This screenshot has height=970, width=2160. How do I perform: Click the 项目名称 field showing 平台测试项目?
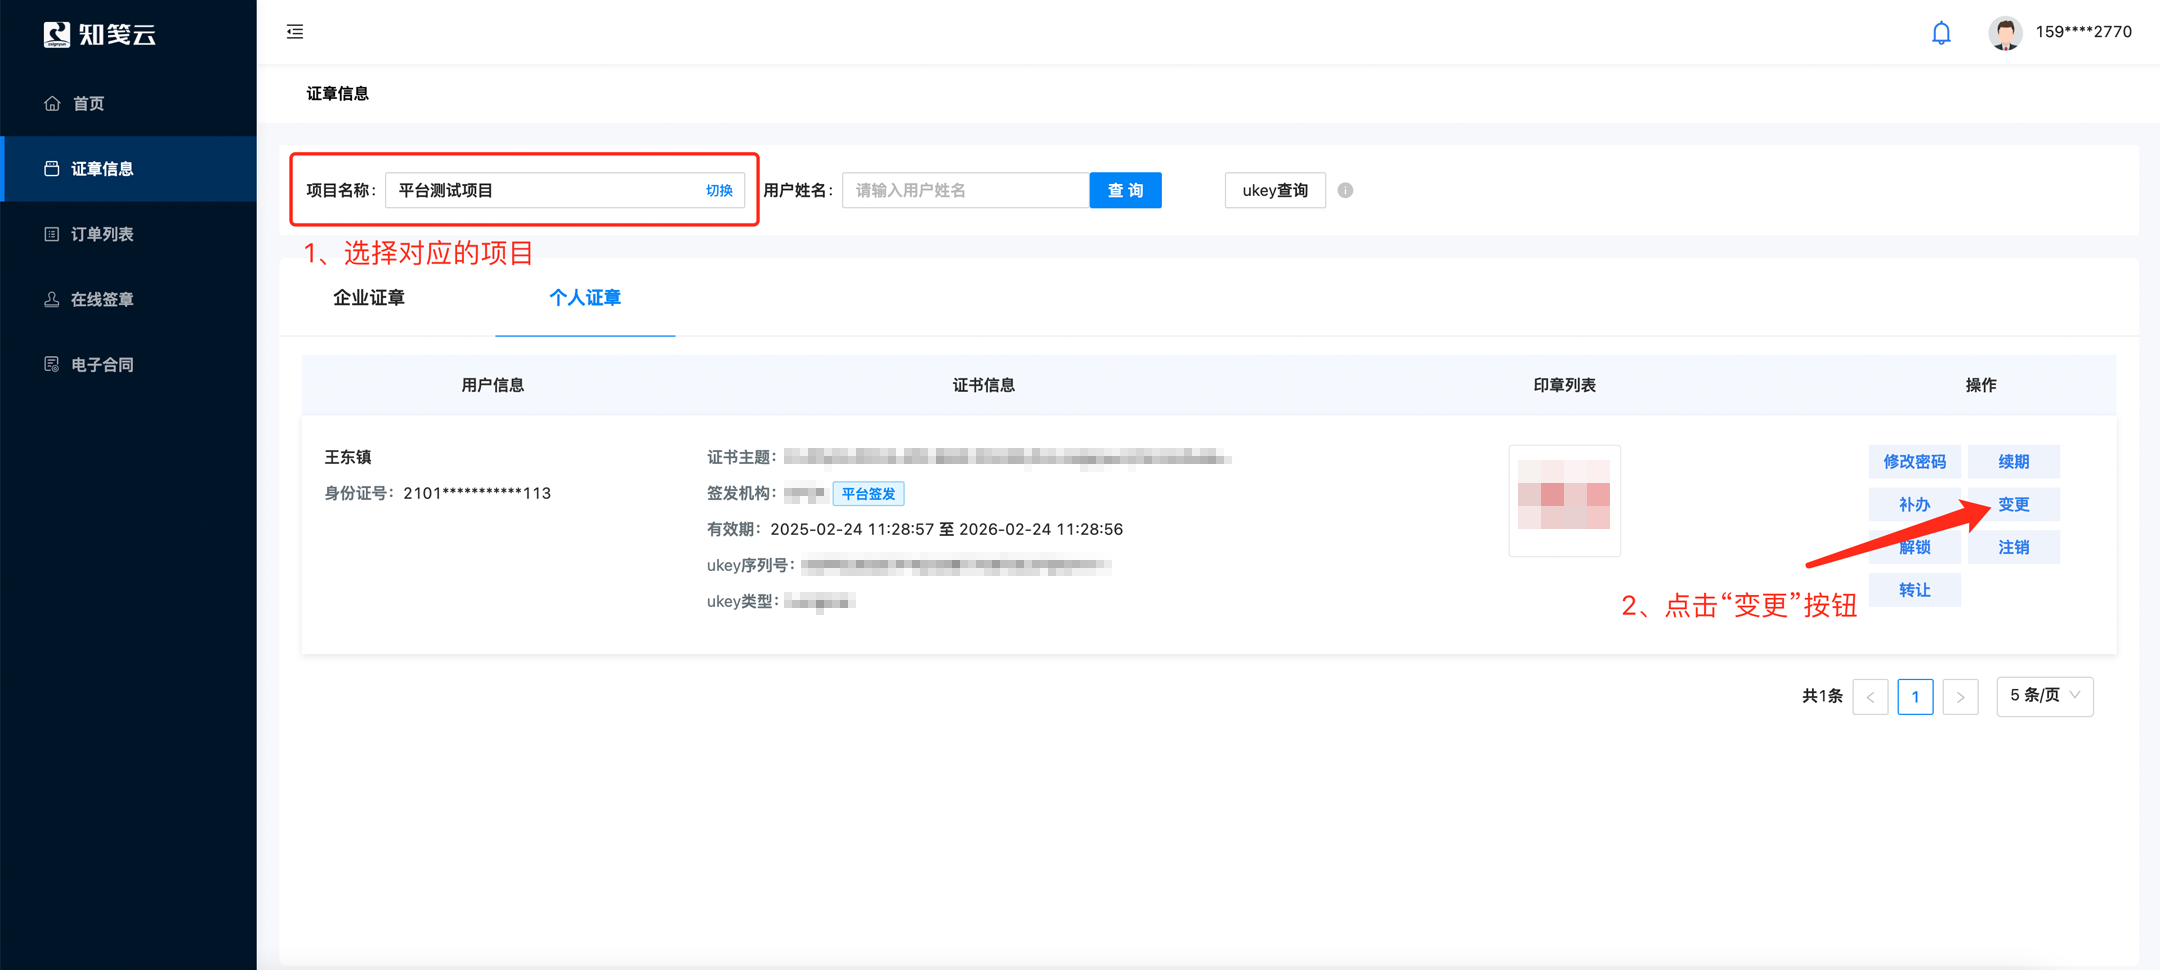pyautogui.click(x=564, y=190)
